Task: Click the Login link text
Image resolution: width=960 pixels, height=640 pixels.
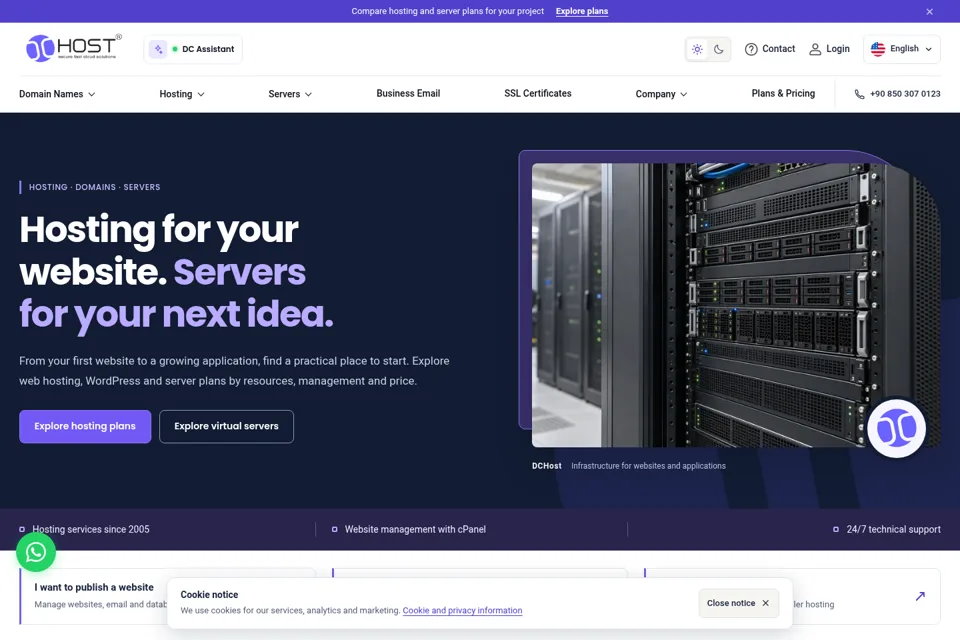Action: 838,48
